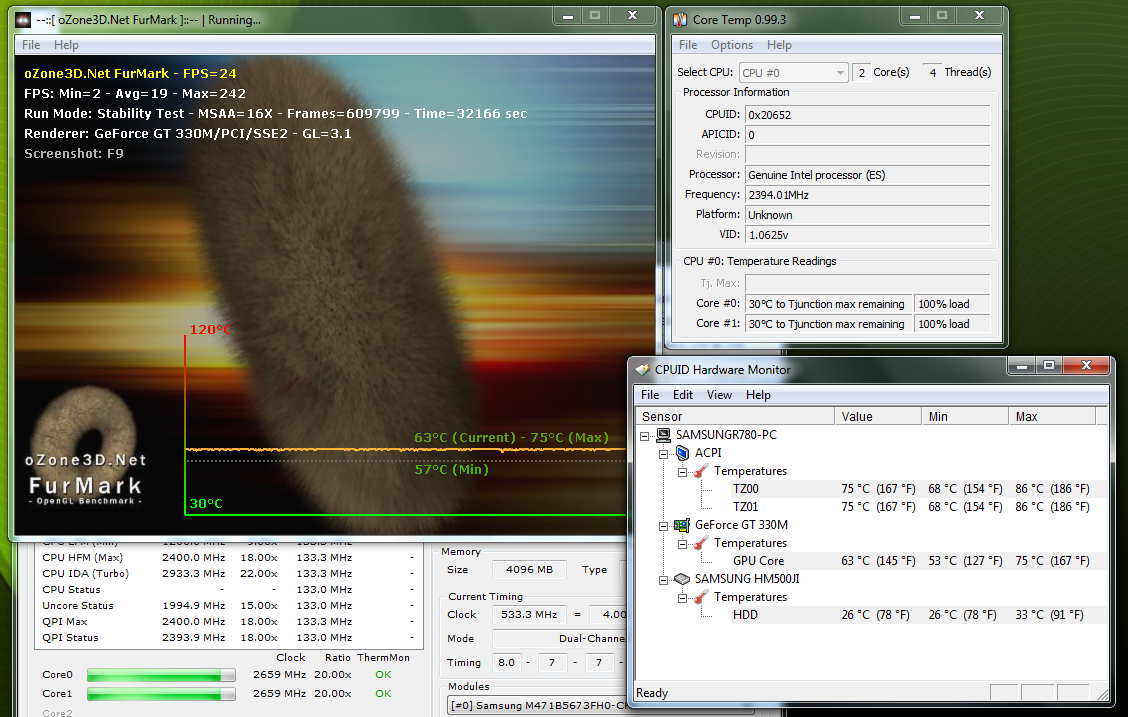Click the Modules Samsung M471B5673FH0 entry
Viewport: 1128px width, 717px height.
[x=538, y=705]
